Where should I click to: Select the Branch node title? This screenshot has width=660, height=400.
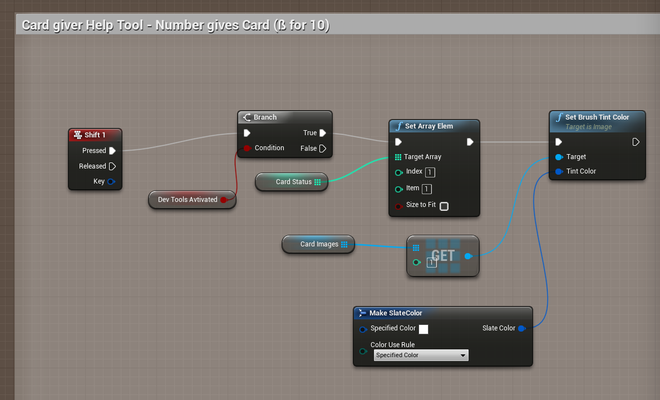[x=265, y=117]
